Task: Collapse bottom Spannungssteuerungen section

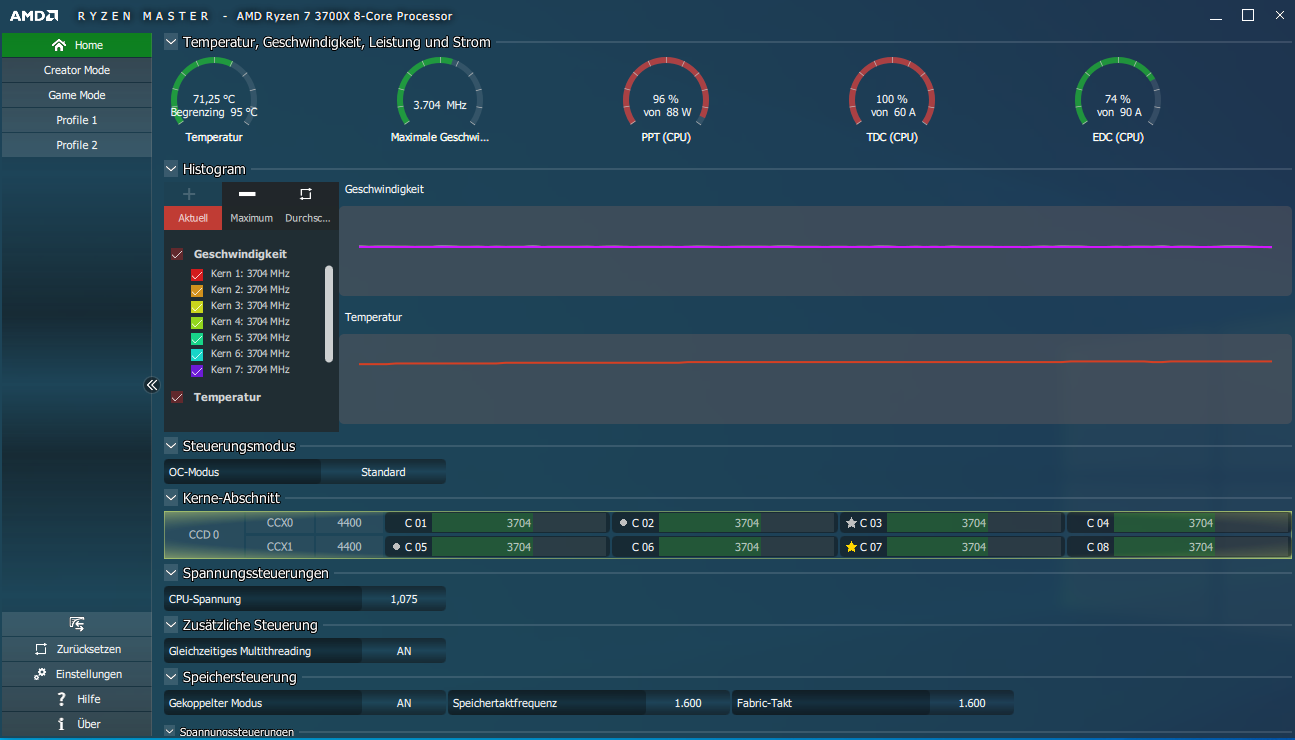Action: pos(170,732)
